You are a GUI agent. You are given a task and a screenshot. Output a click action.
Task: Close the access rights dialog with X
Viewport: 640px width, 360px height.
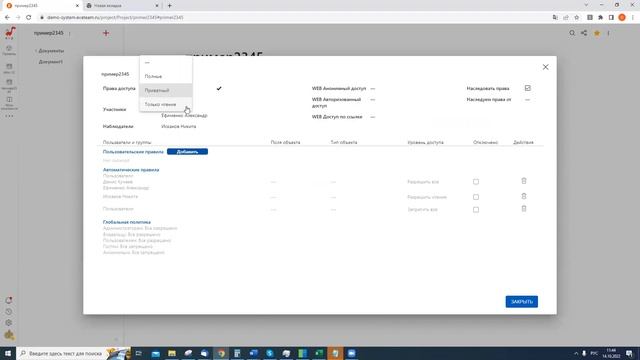545,67
